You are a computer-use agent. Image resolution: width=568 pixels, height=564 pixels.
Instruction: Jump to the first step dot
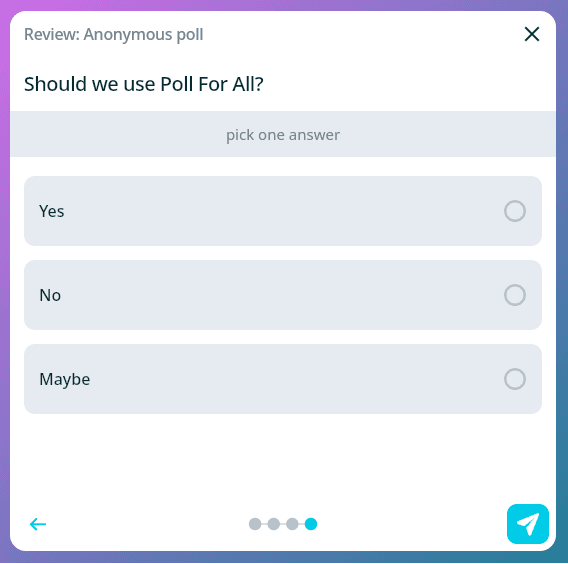(255, 524)
